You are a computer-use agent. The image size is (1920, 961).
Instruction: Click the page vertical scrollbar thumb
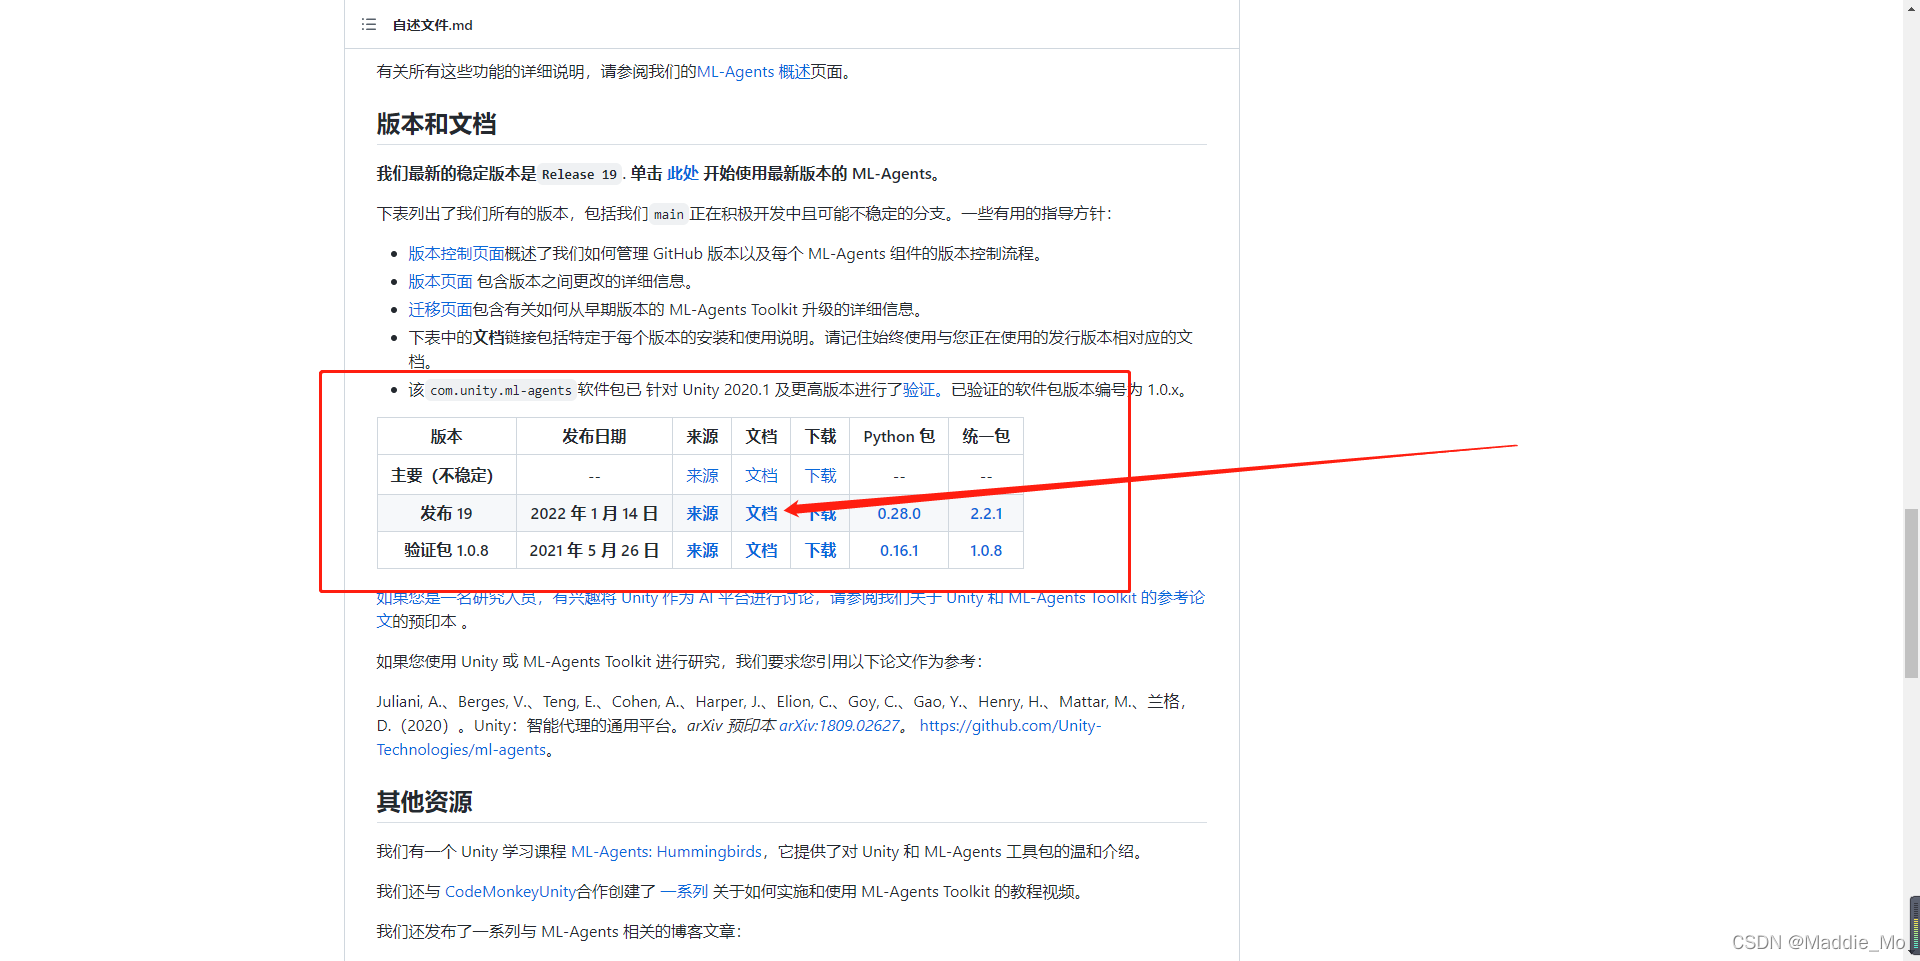click(1911, 593)
